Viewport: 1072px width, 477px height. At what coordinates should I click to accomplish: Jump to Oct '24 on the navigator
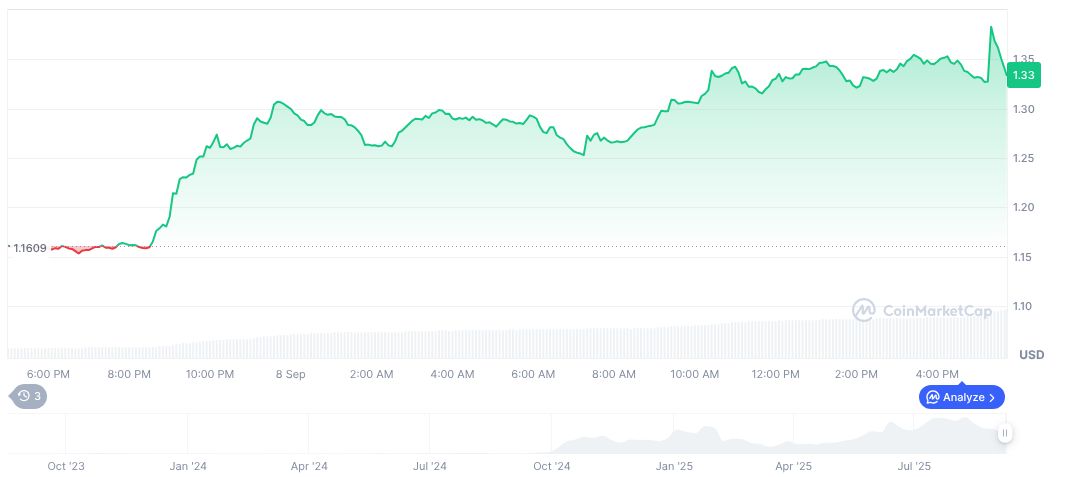point(551,466)
